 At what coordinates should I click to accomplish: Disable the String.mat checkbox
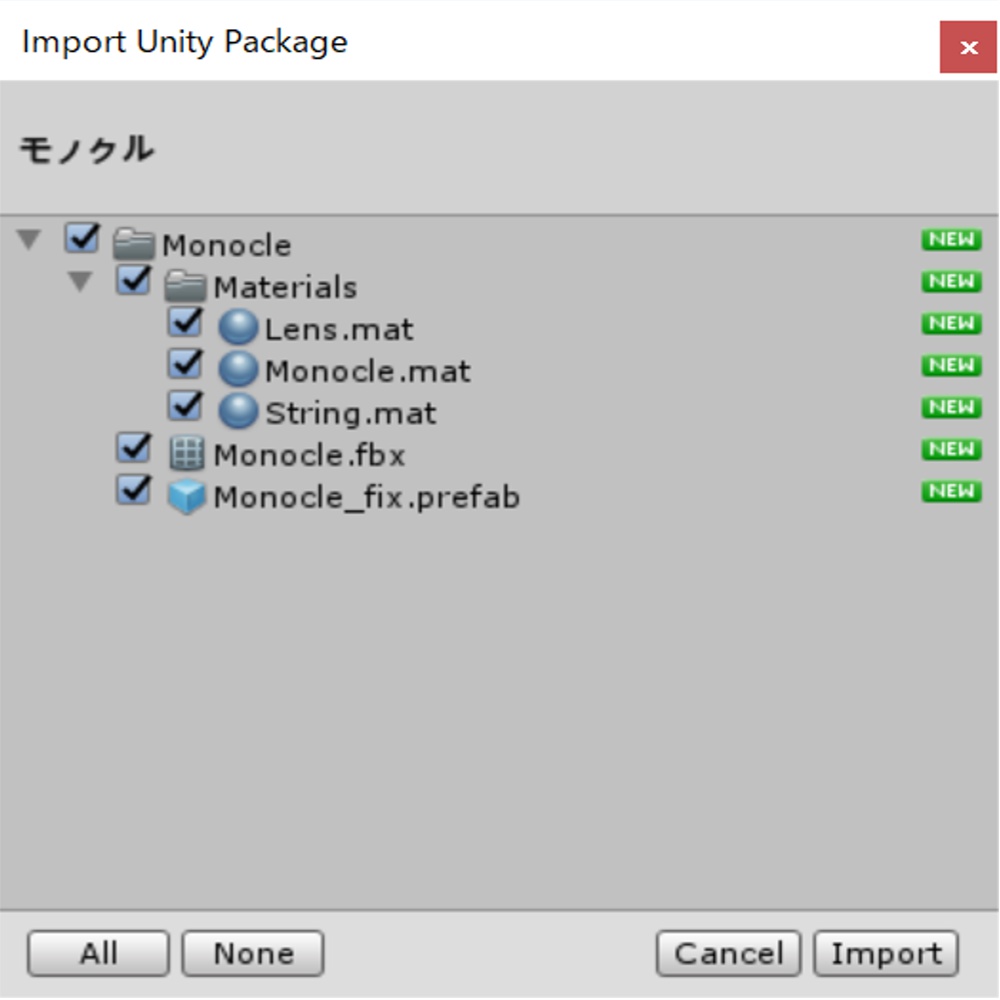pyautogui.click(x=186, y=407)
